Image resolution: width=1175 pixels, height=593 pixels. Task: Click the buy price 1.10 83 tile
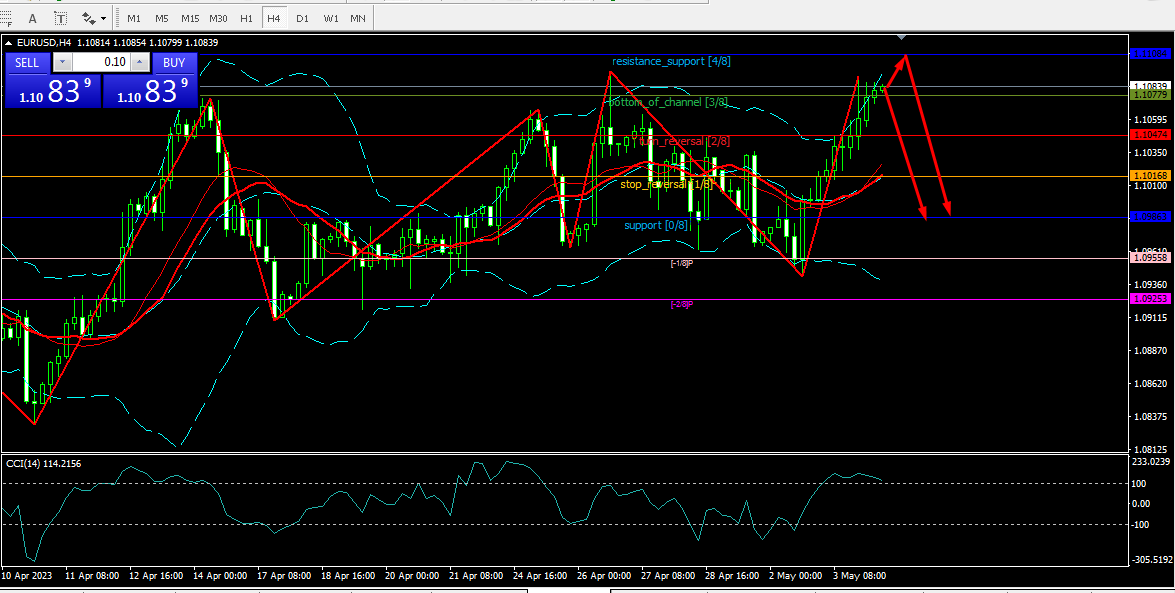coord(150,91)
